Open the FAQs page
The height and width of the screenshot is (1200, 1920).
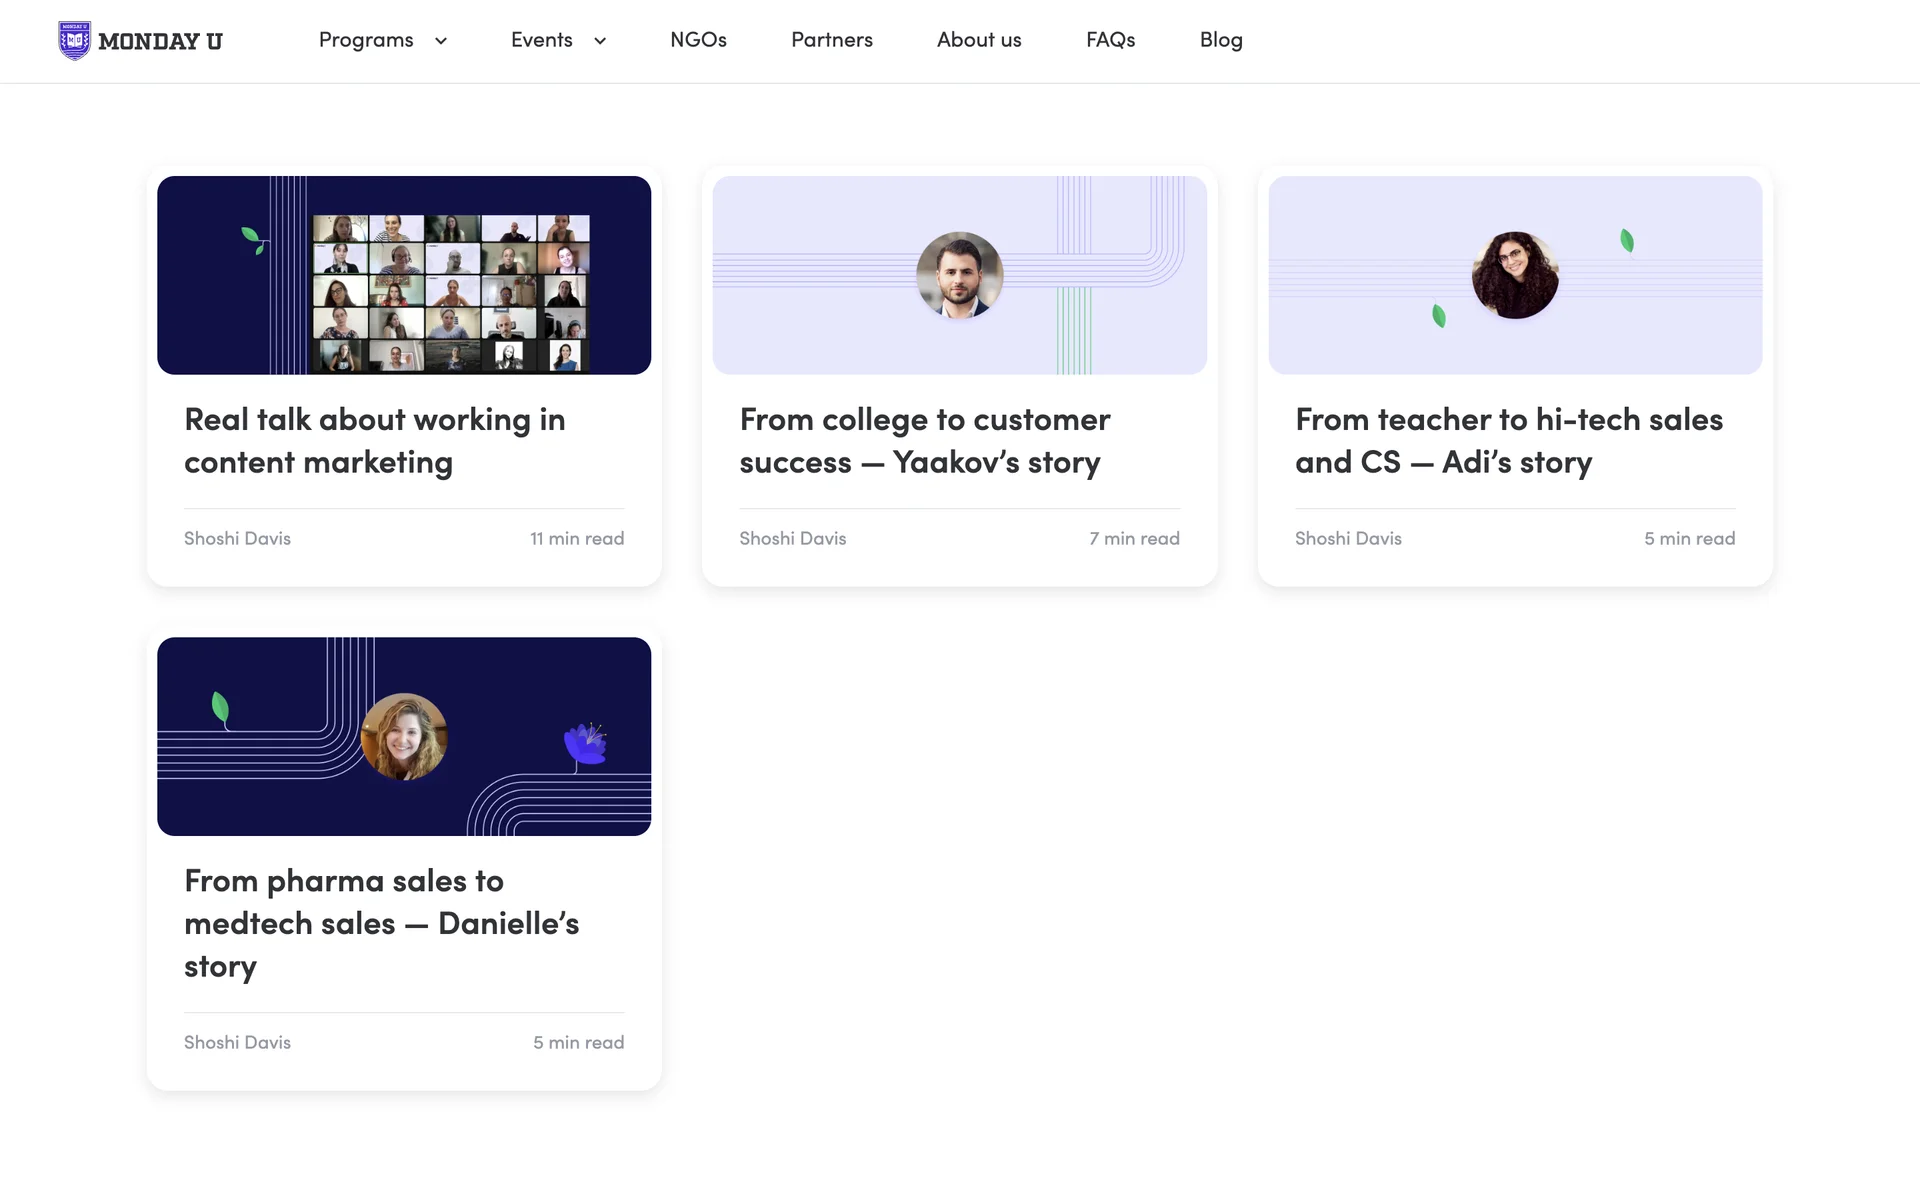pos(1110,40)
